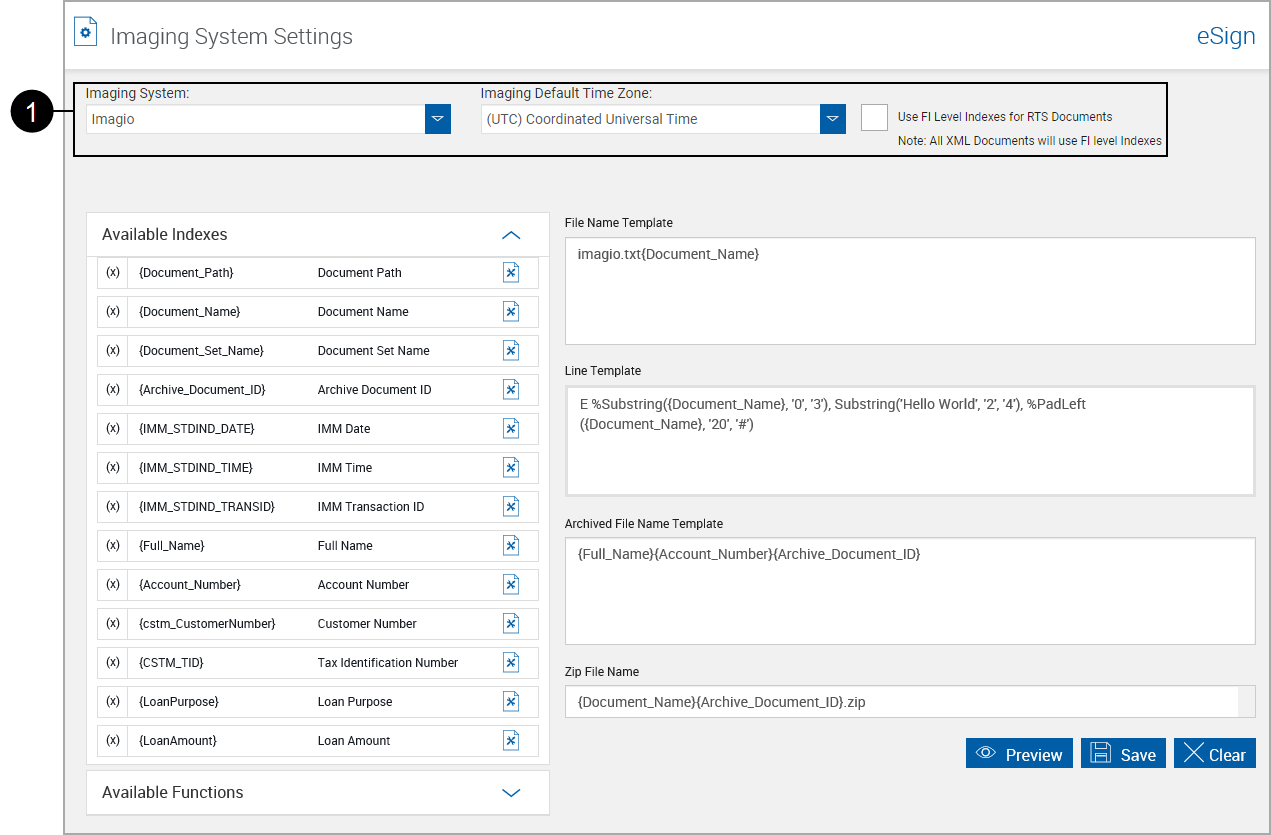Click the icon next to Loan Amount
The height and width of the screenshot is (835, 1271).
[511, 741]
